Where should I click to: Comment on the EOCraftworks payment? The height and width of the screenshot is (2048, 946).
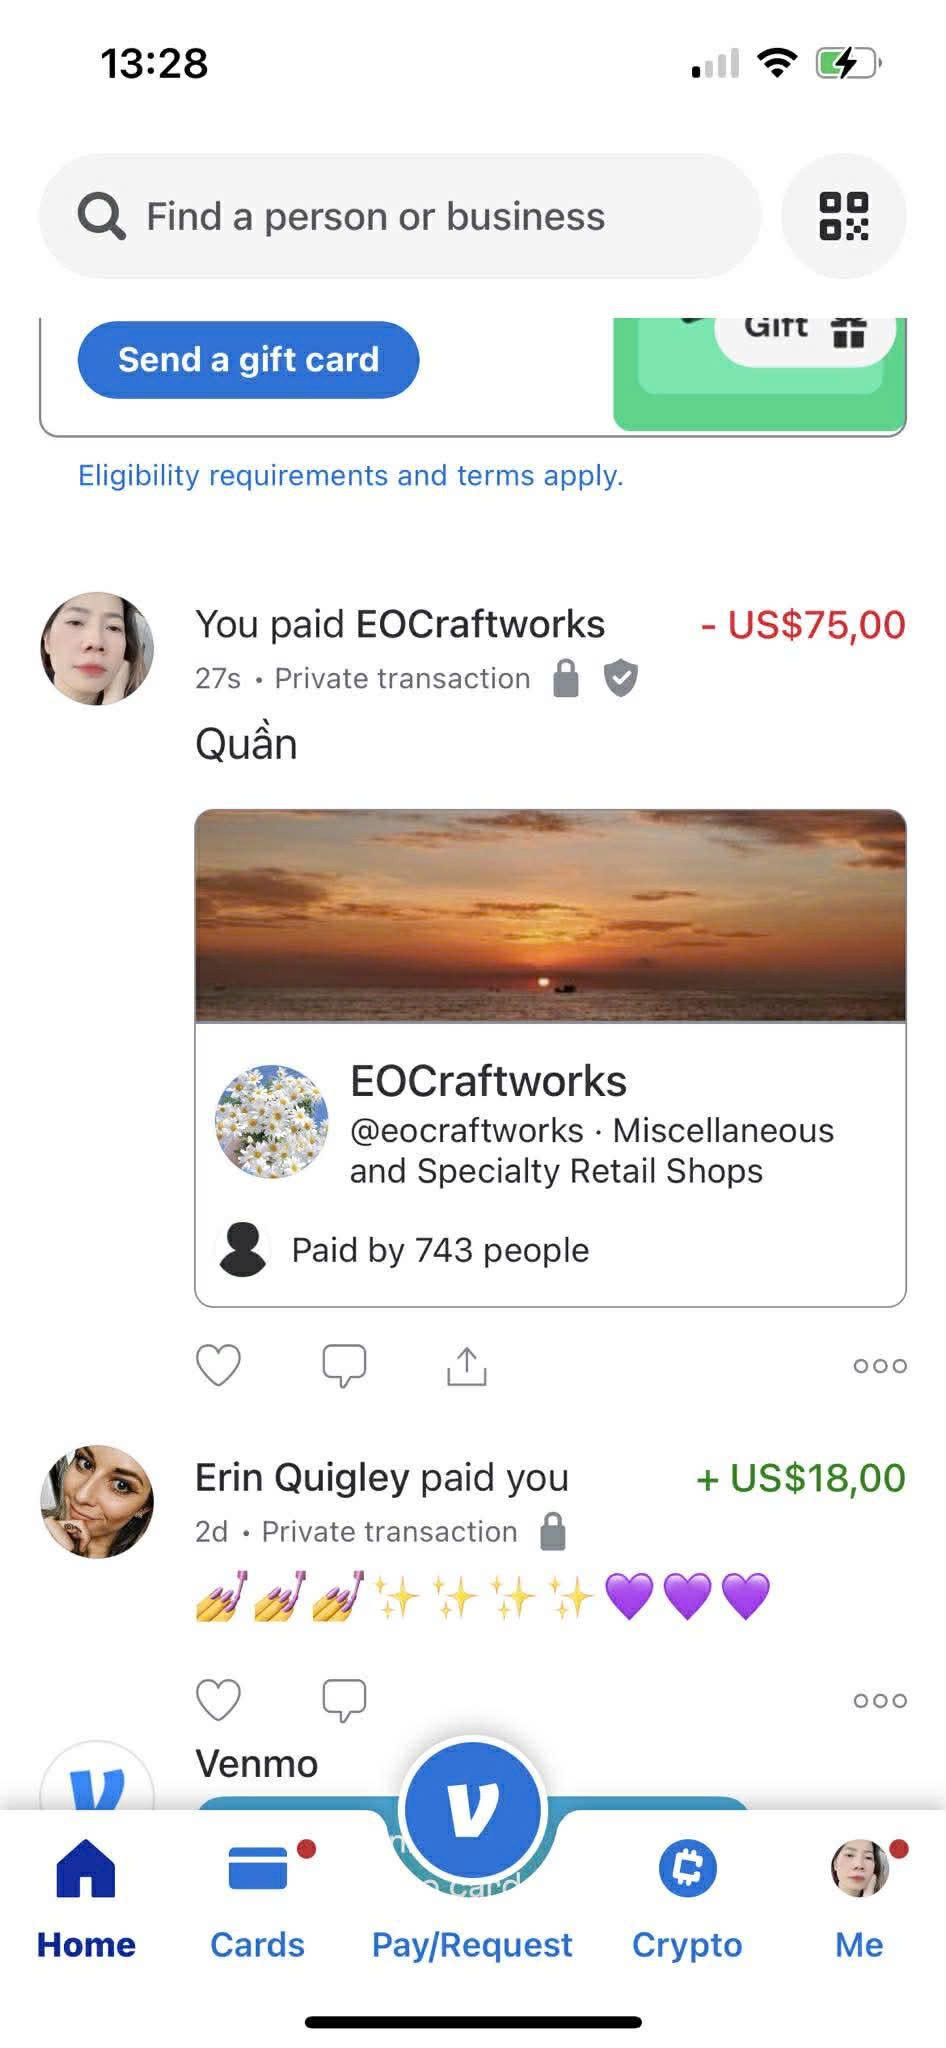click(344, 1365)
